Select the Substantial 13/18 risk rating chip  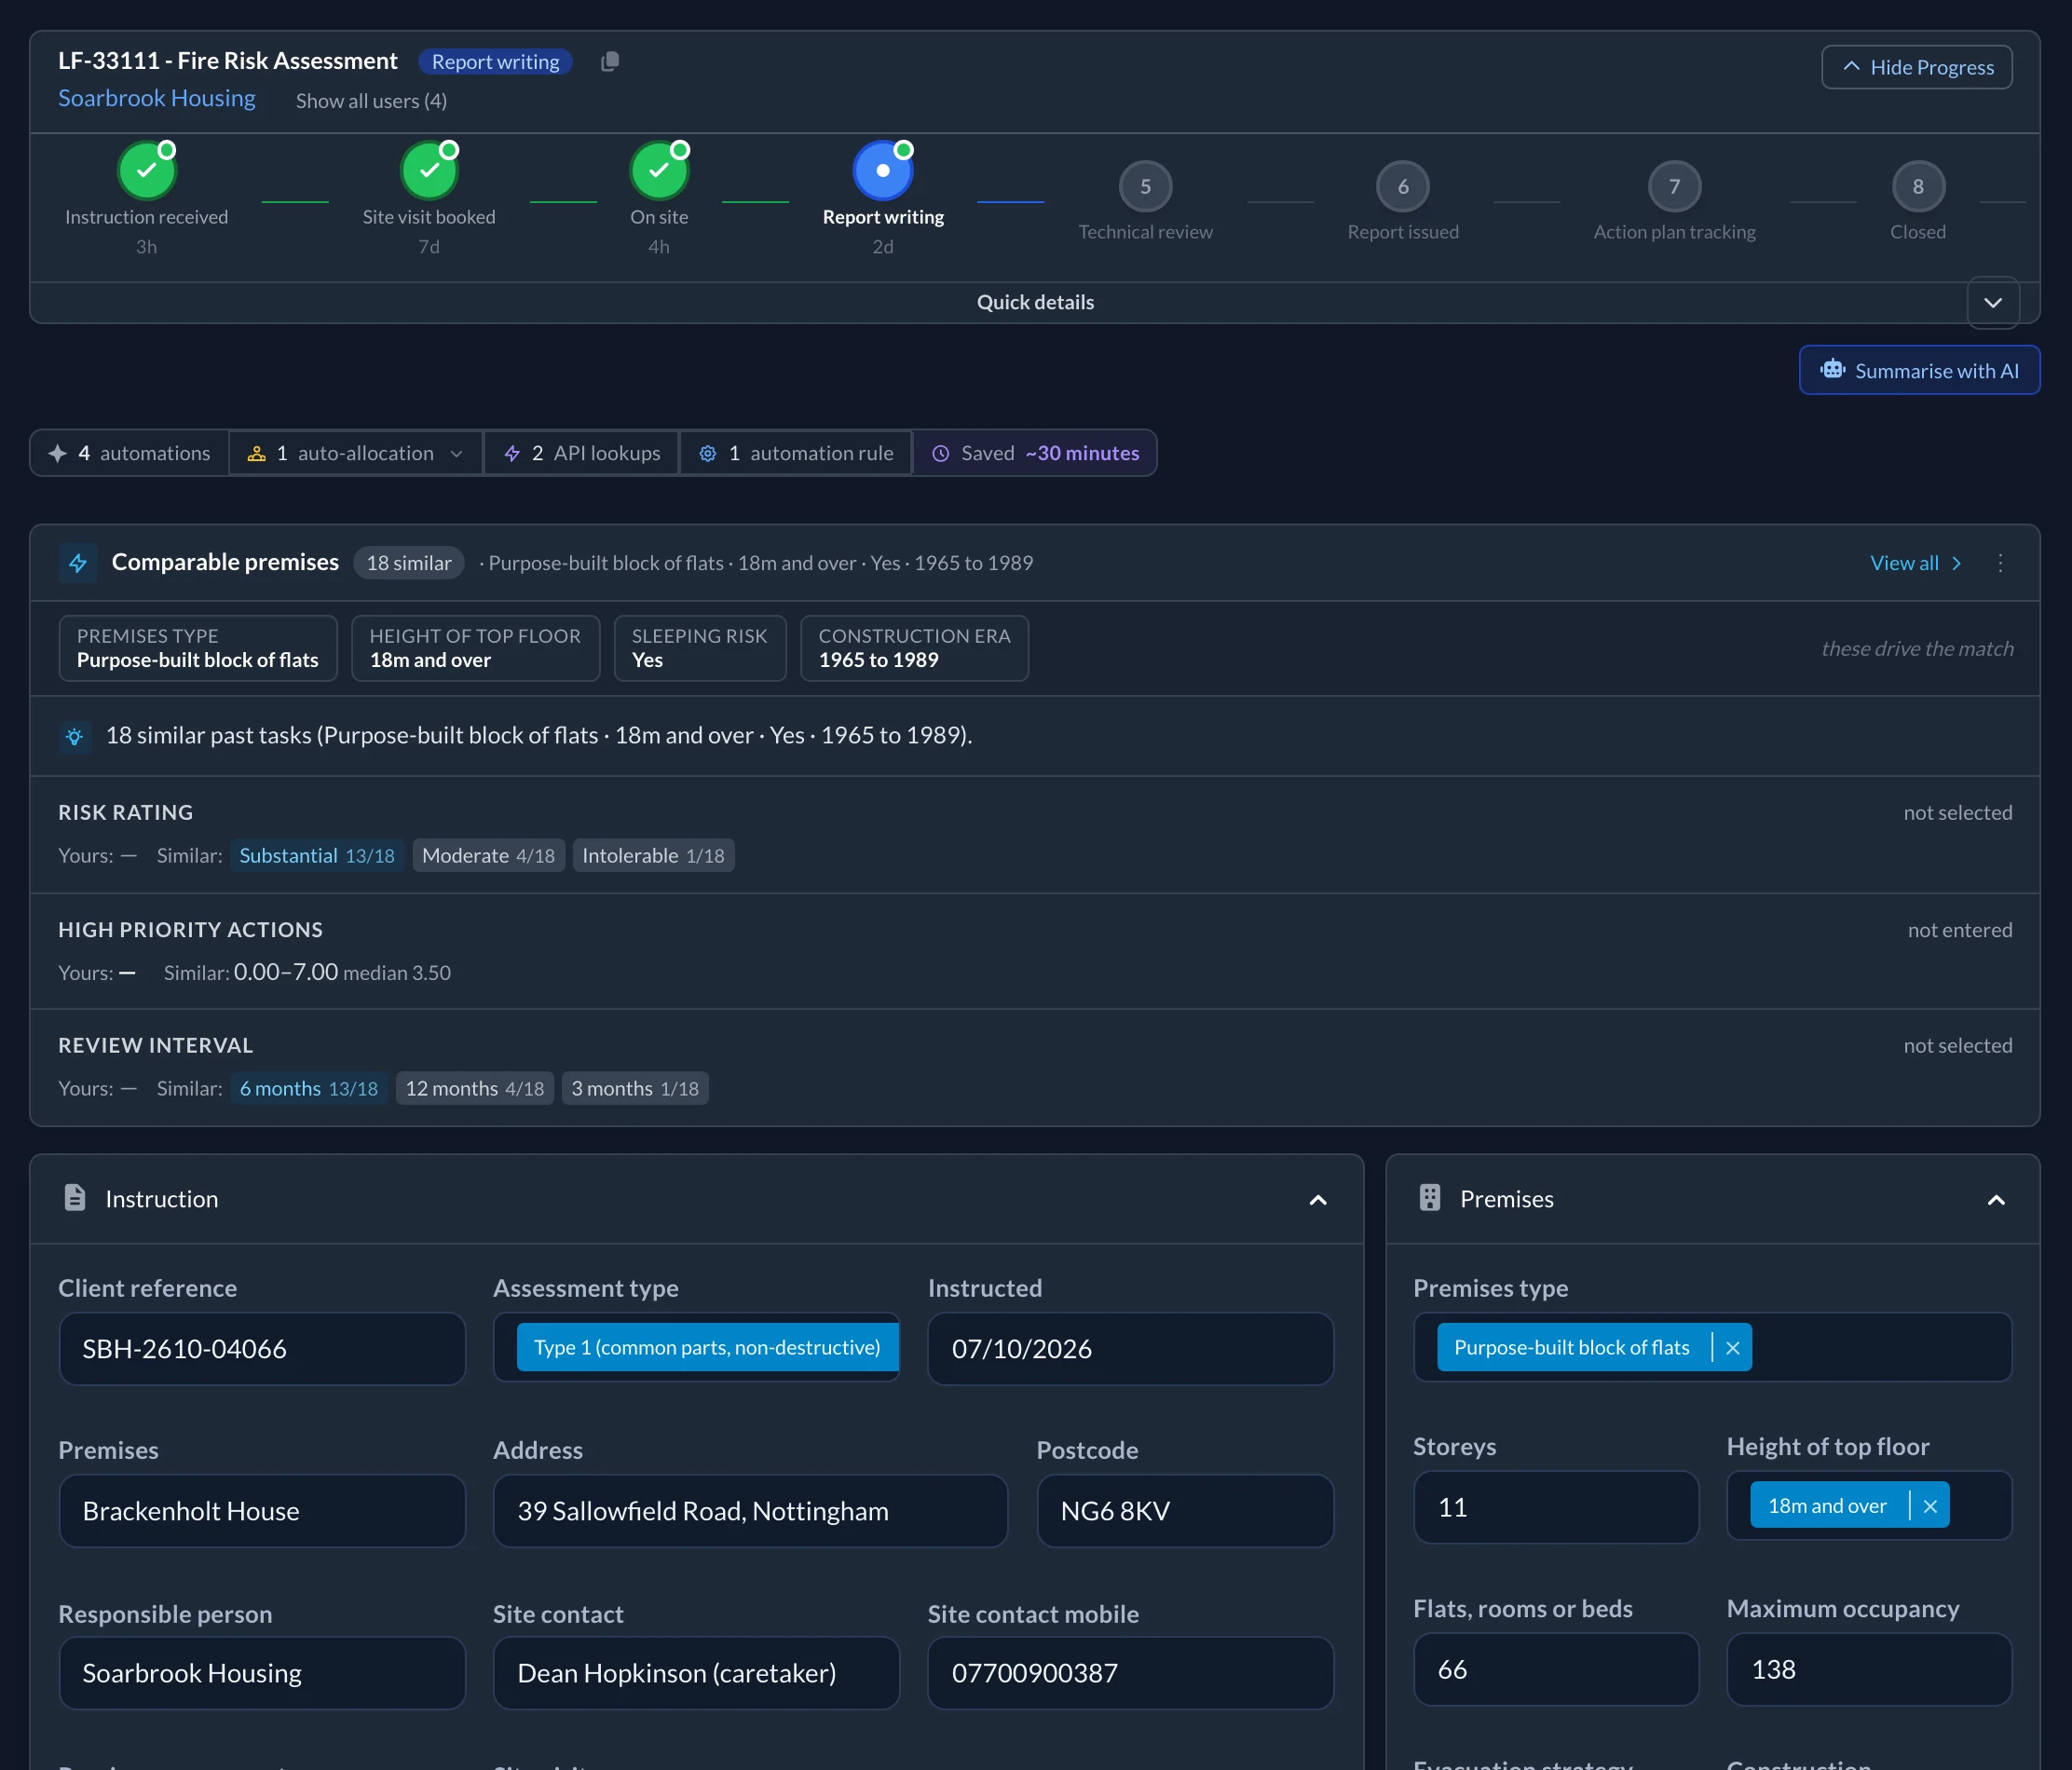[x=317, y=855]
